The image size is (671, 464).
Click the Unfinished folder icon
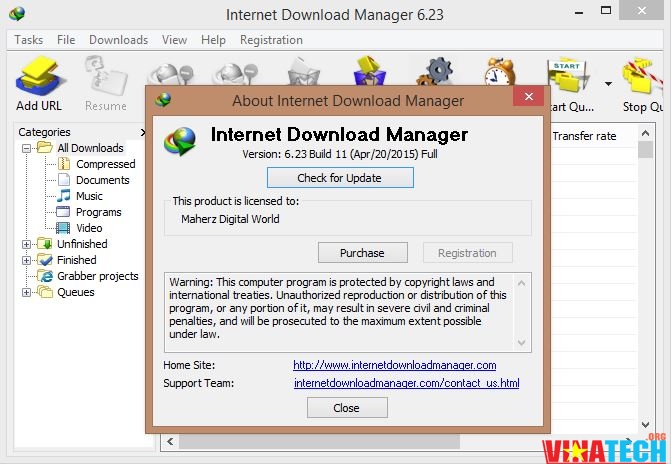tap(45, 244)
